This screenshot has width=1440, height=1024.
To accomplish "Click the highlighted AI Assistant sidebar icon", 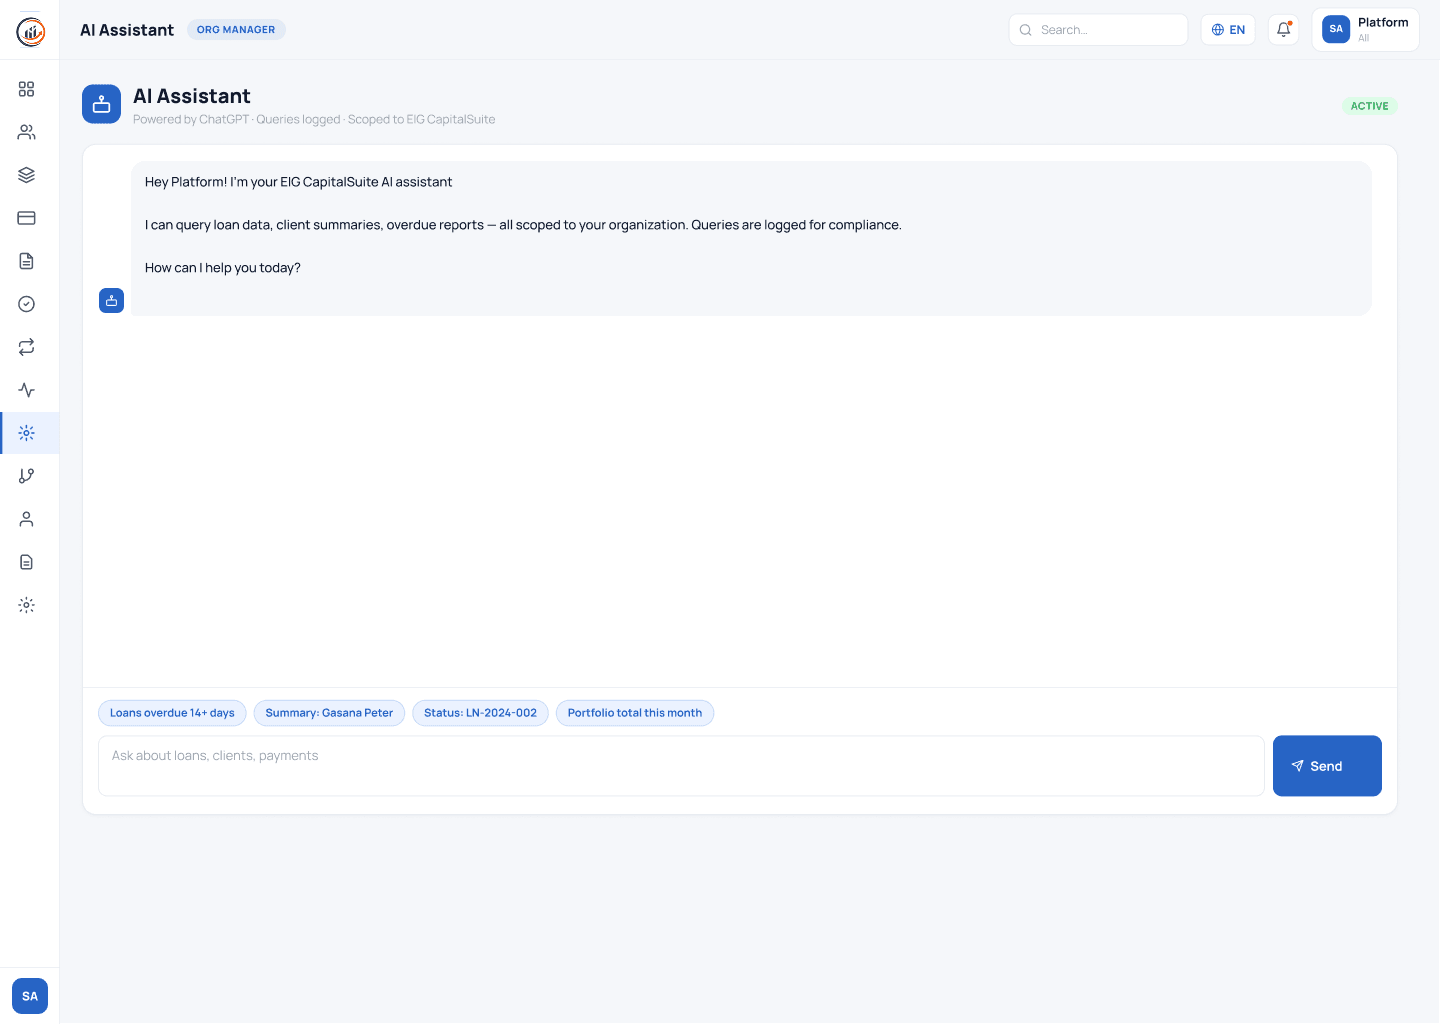I will tap(26, 432).
